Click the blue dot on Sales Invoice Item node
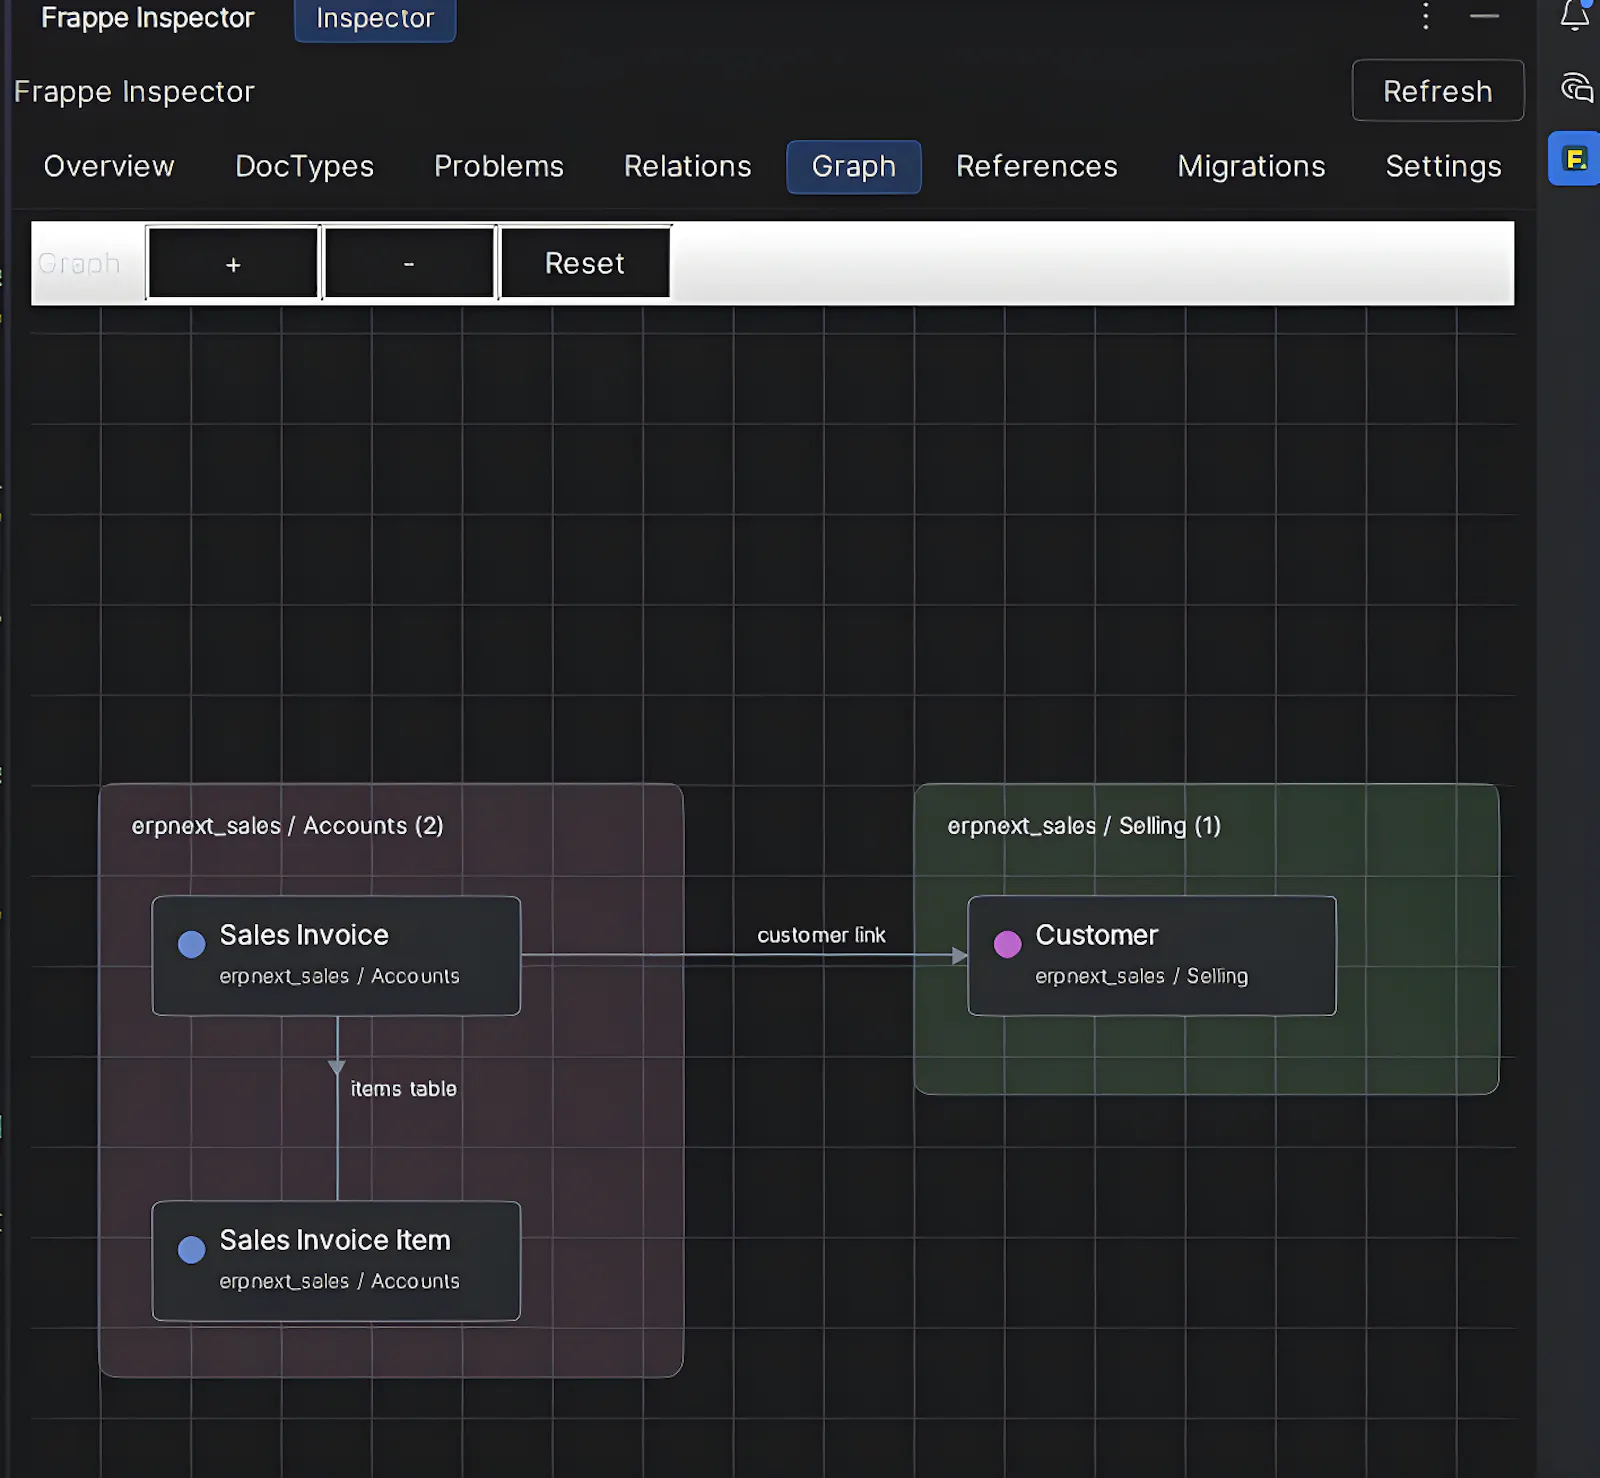 (x=191, y=1249)
